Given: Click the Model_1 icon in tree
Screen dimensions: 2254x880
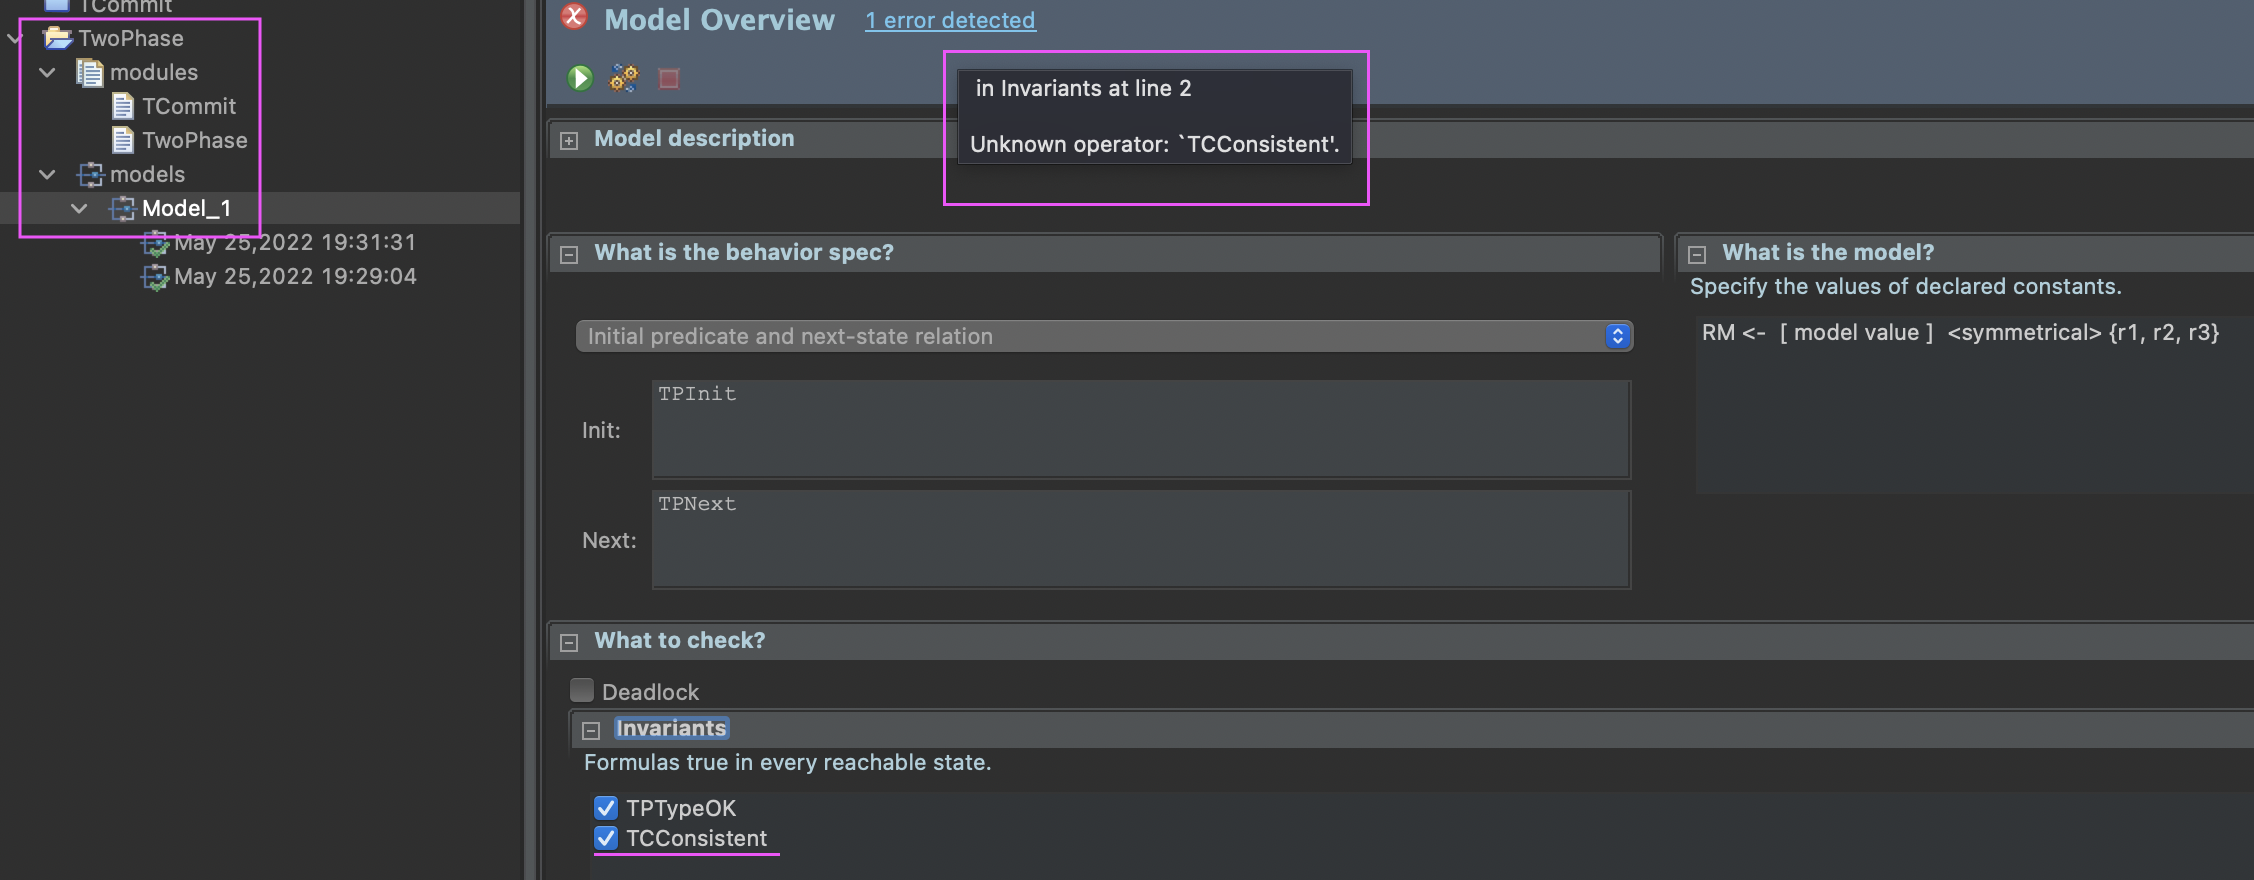Looking at the screenshot, I should [x=123, y=208].
